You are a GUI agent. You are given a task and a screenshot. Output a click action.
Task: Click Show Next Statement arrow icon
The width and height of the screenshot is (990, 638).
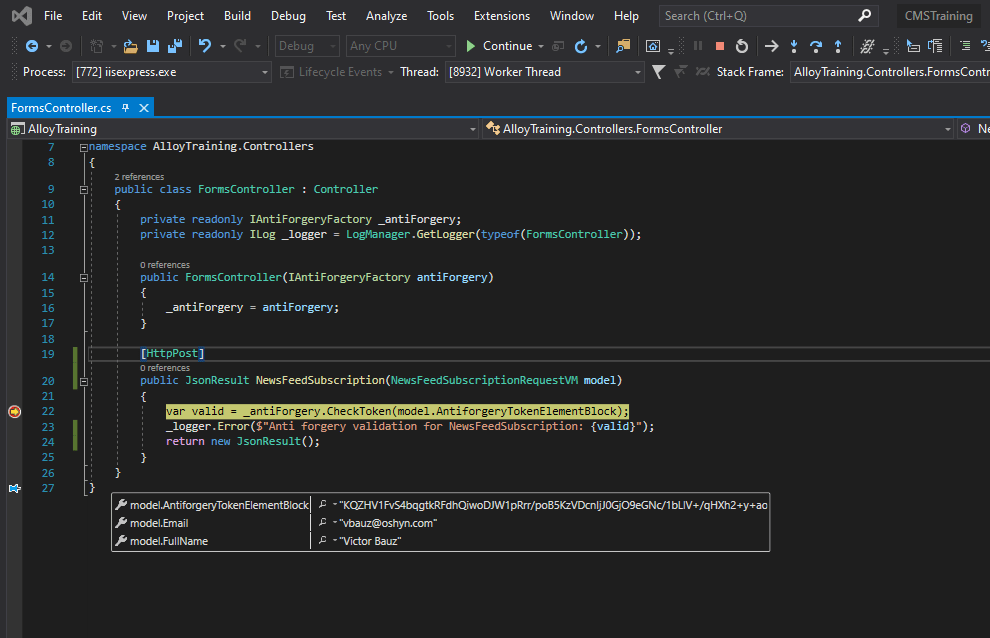772,46
